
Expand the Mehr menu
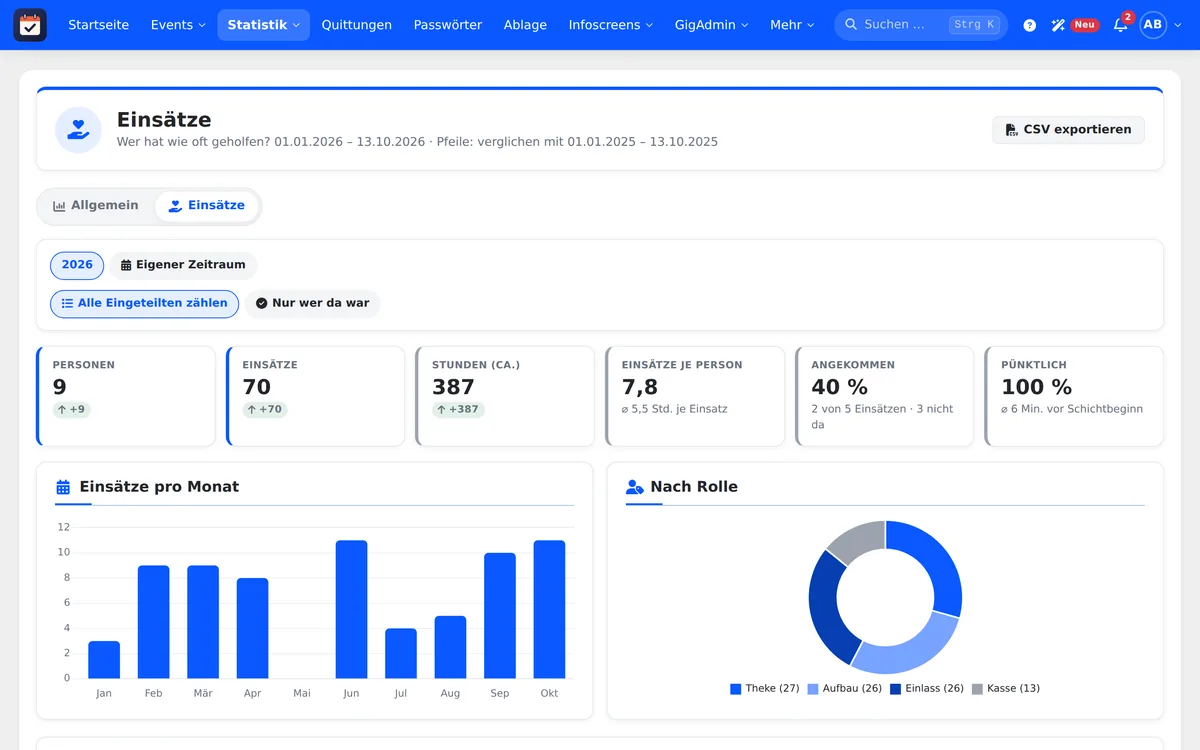792,25
